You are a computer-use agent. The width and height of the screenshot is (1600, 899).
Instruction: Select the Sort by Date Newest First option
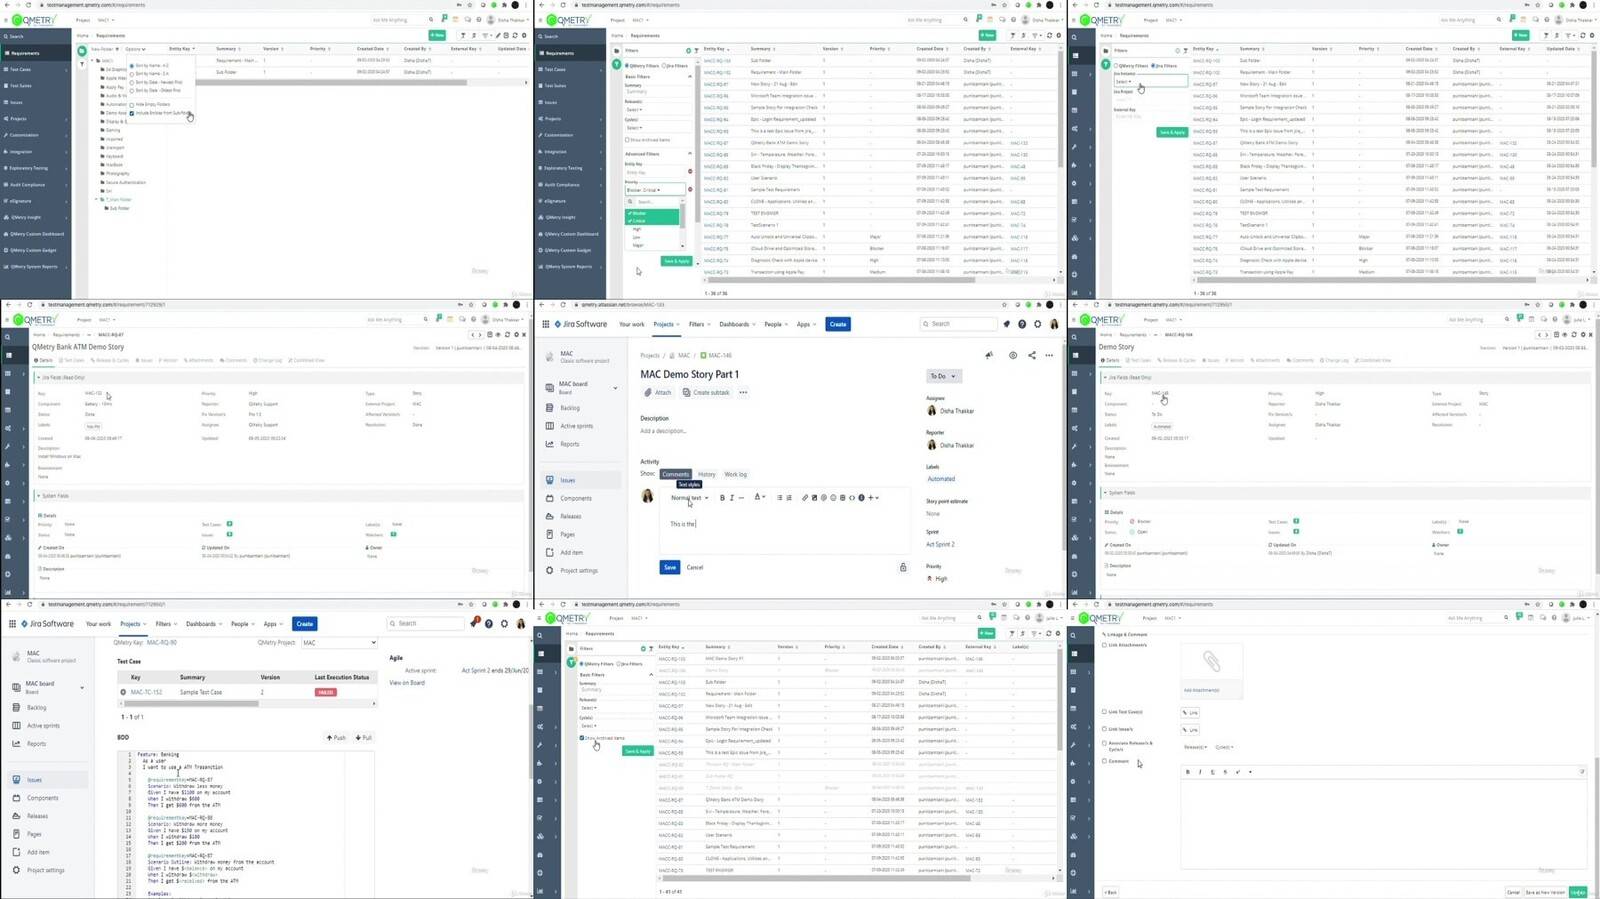coord(132,82)
